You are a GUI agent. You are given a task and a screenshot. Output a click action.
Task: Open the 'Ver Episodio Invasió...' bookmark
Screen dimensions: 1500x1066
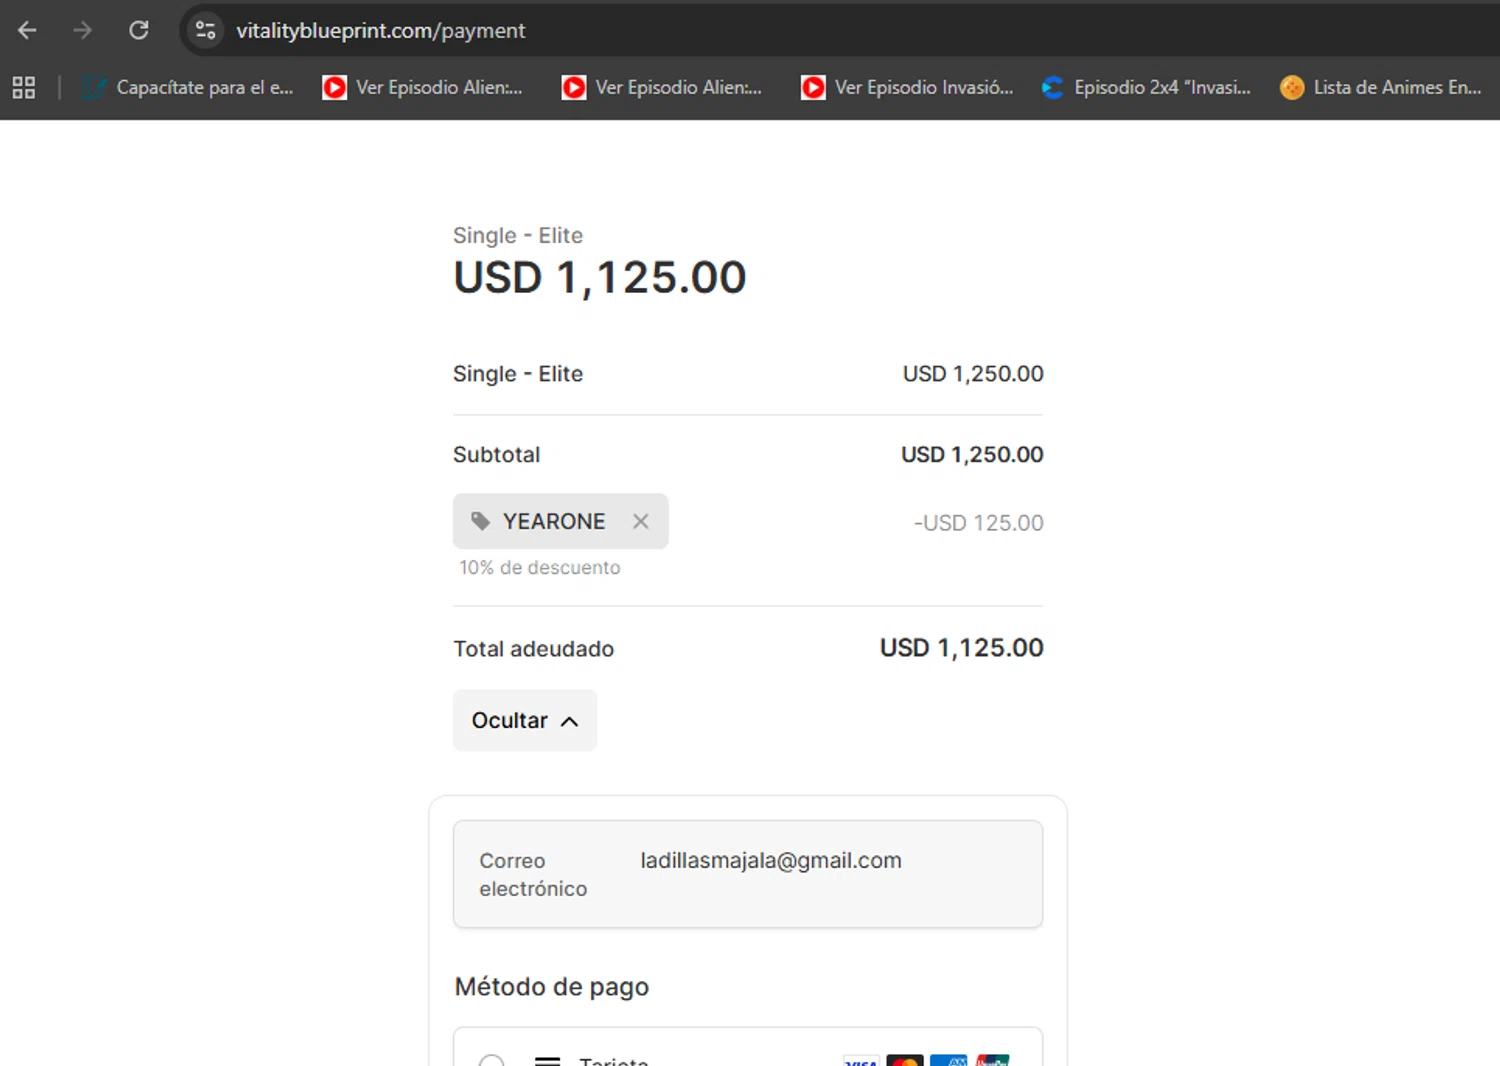pos(907,87)
